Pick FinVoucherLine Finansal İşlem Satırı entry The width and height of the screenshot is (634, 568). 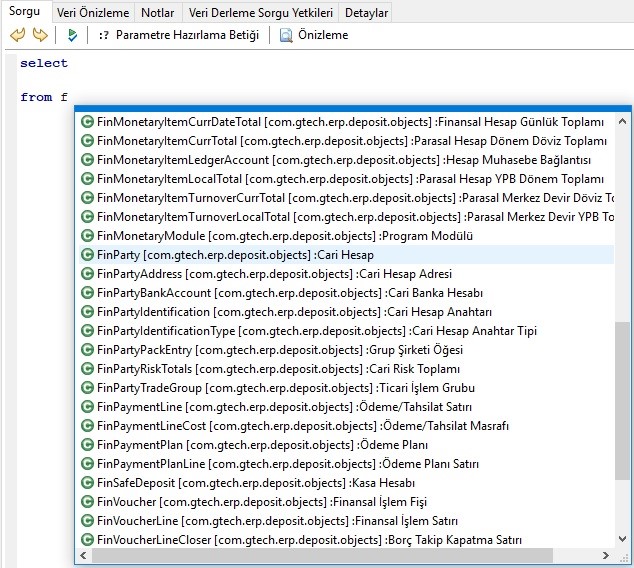tap(277, 521)
